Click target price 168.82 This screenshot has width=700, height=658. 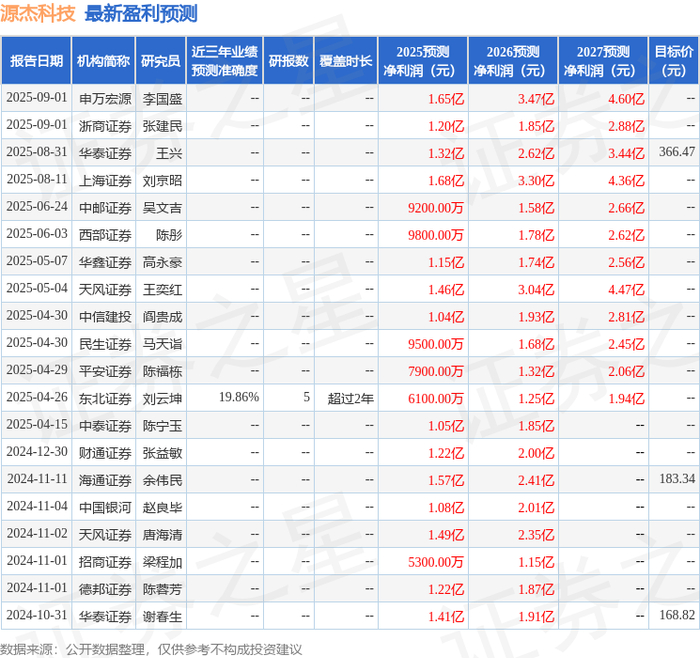pyautogui.click(x=677, y=615)
